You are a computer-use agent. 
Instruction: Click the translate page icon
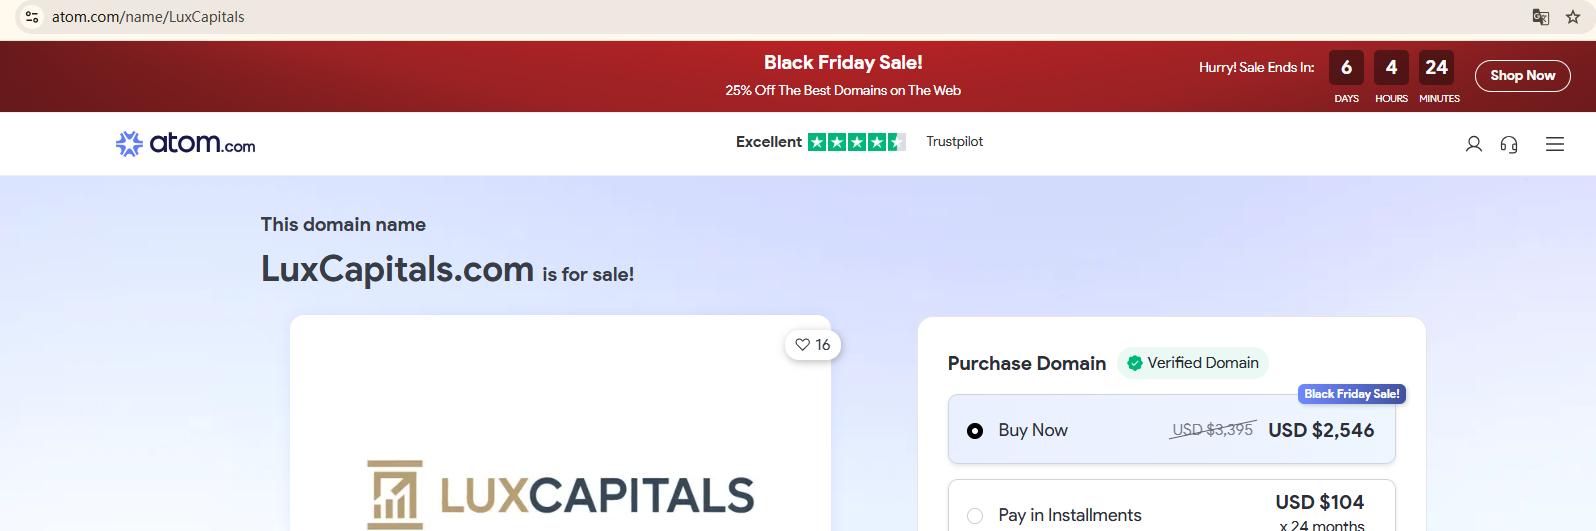coord(1541,17)
